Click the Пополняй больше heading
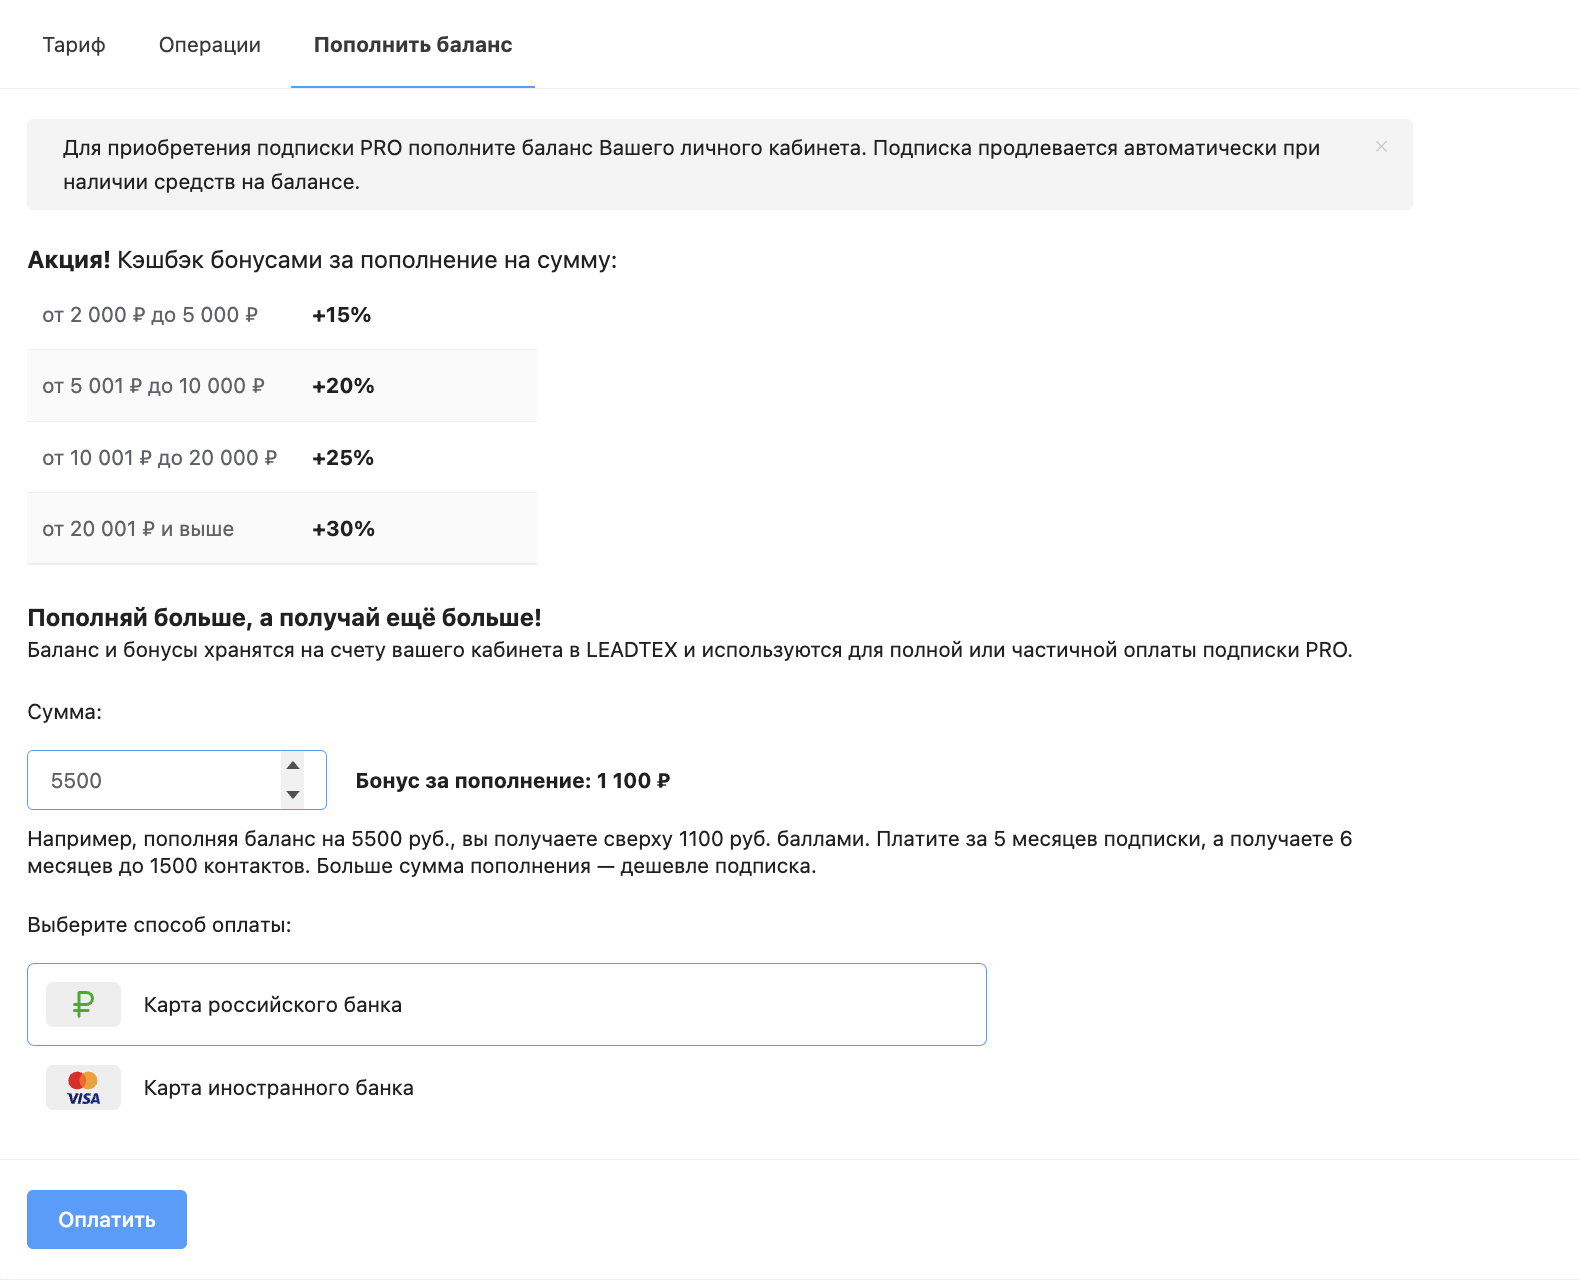The image size is (1580, 1280). pos(284,618)
